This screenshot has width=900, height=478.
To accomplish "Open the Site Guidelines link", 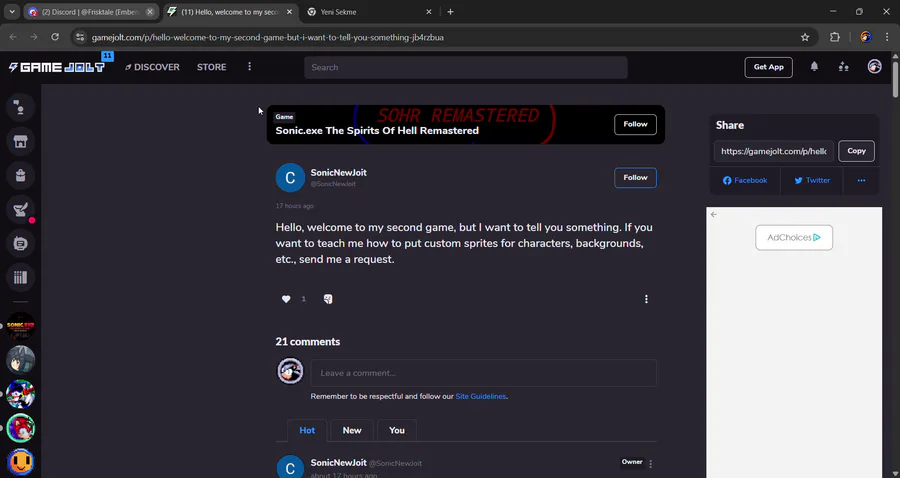I will (x=480, y=397).
